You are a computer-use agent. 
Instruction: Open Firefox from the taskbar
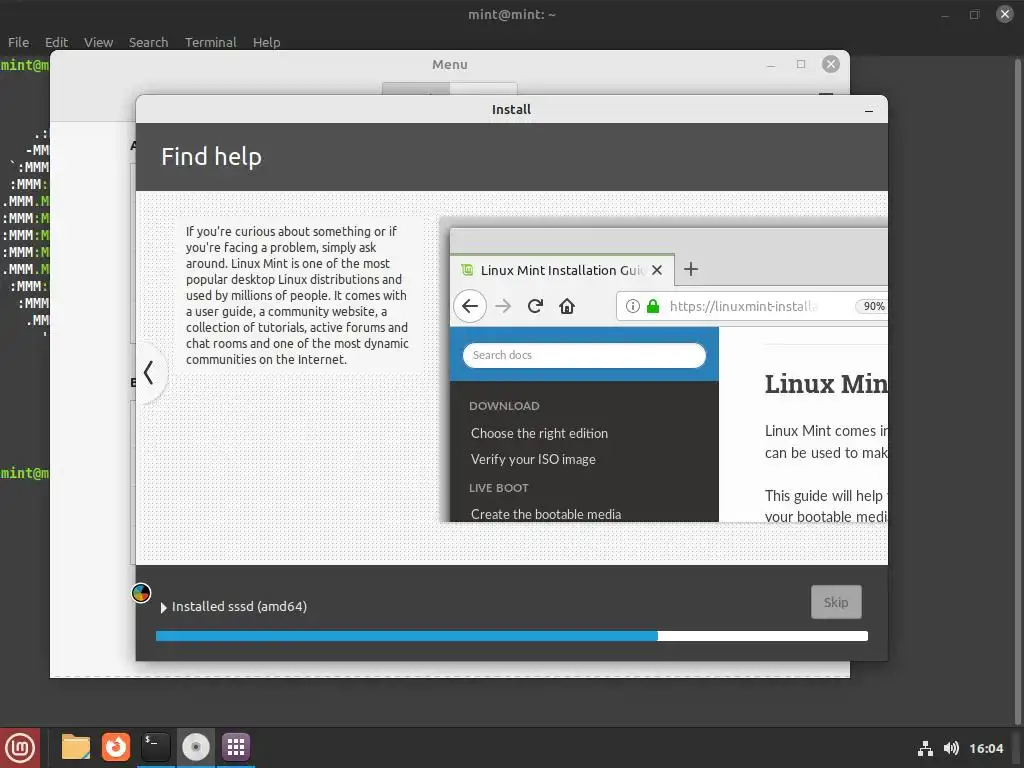116,747
